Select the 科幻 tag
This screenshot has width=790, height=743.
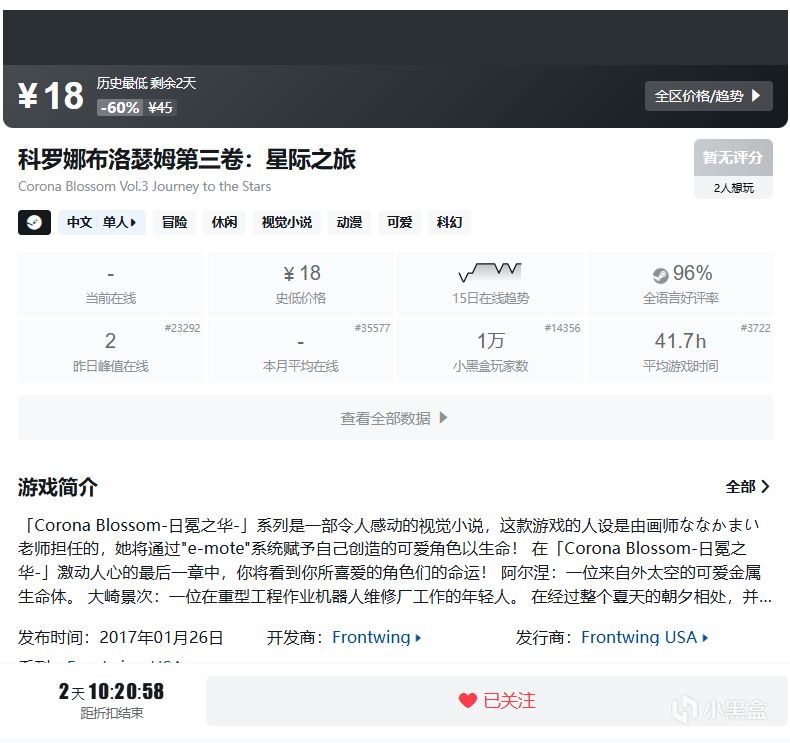click(449, 222)
